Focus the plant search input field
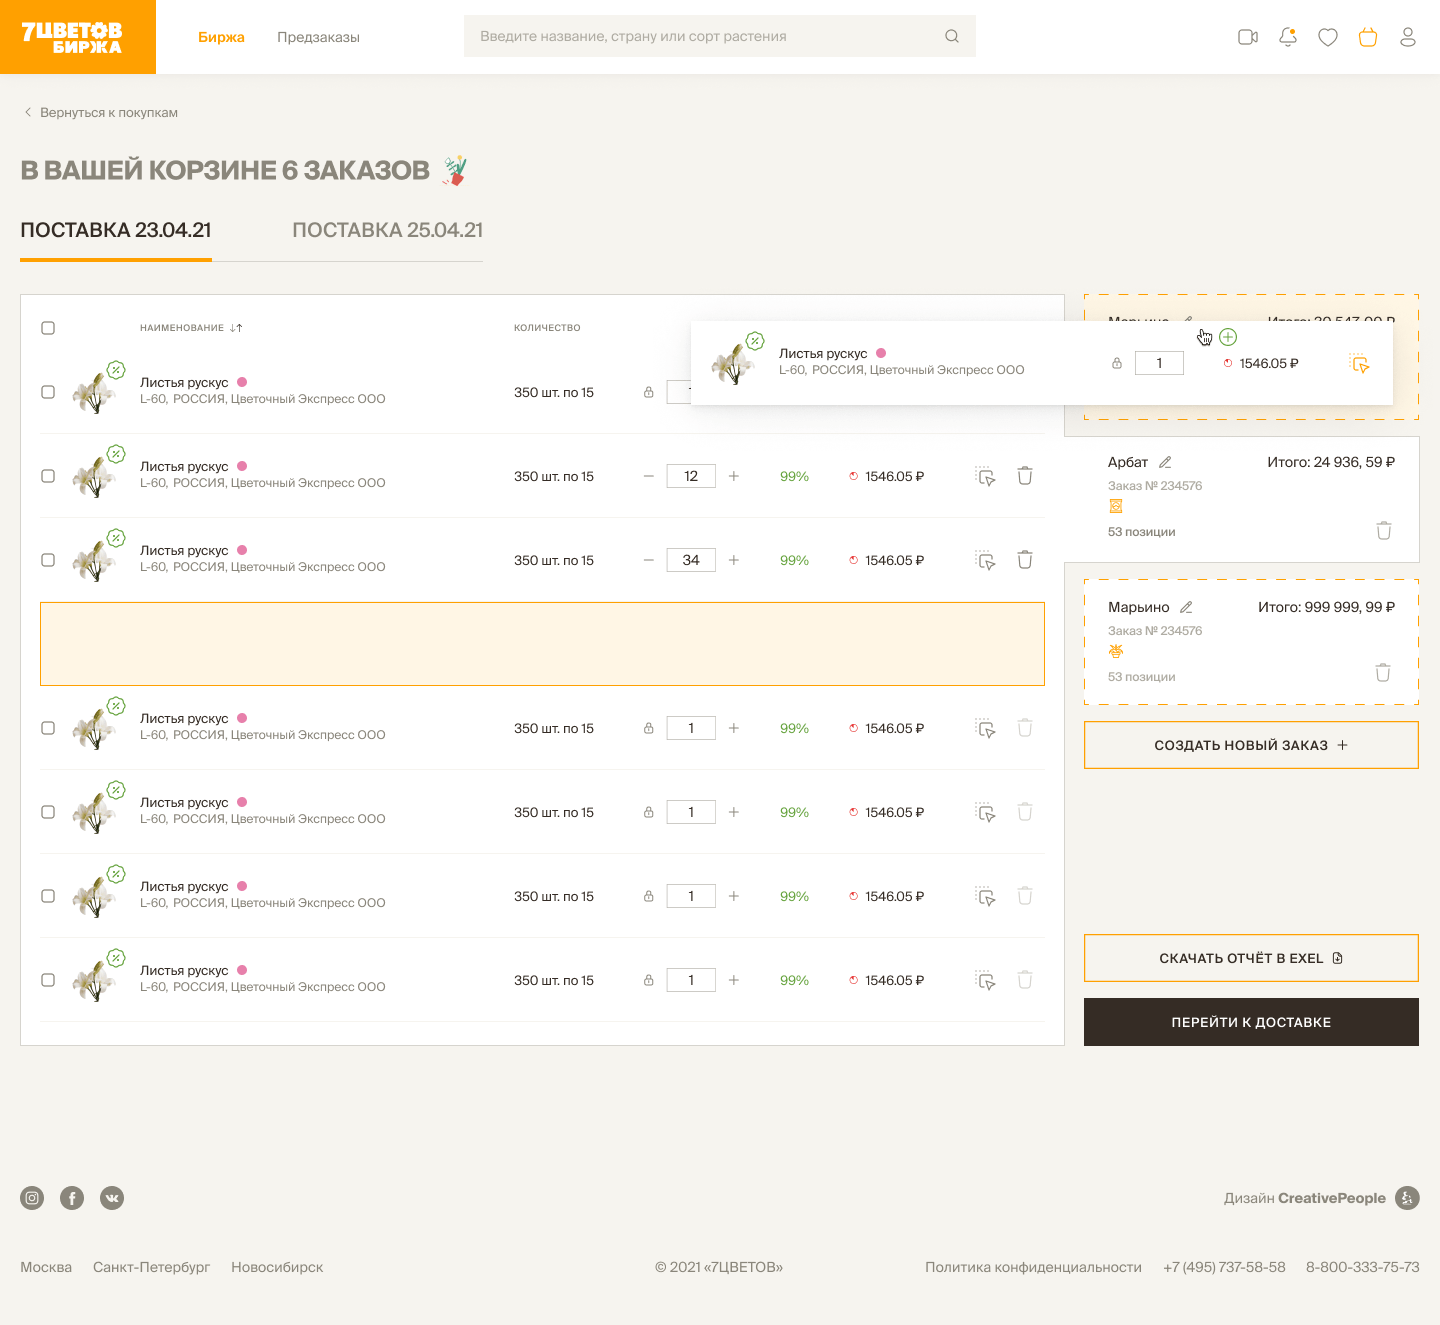This screenshot has width=1440, height=1325. click(705, 36)
